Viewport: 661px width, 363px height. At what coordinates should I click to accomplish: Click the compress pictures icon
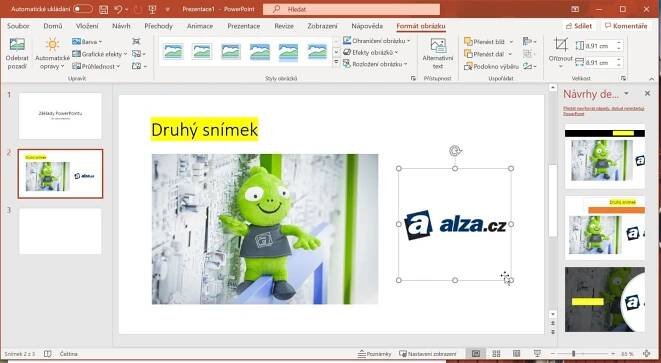[136, 41]
